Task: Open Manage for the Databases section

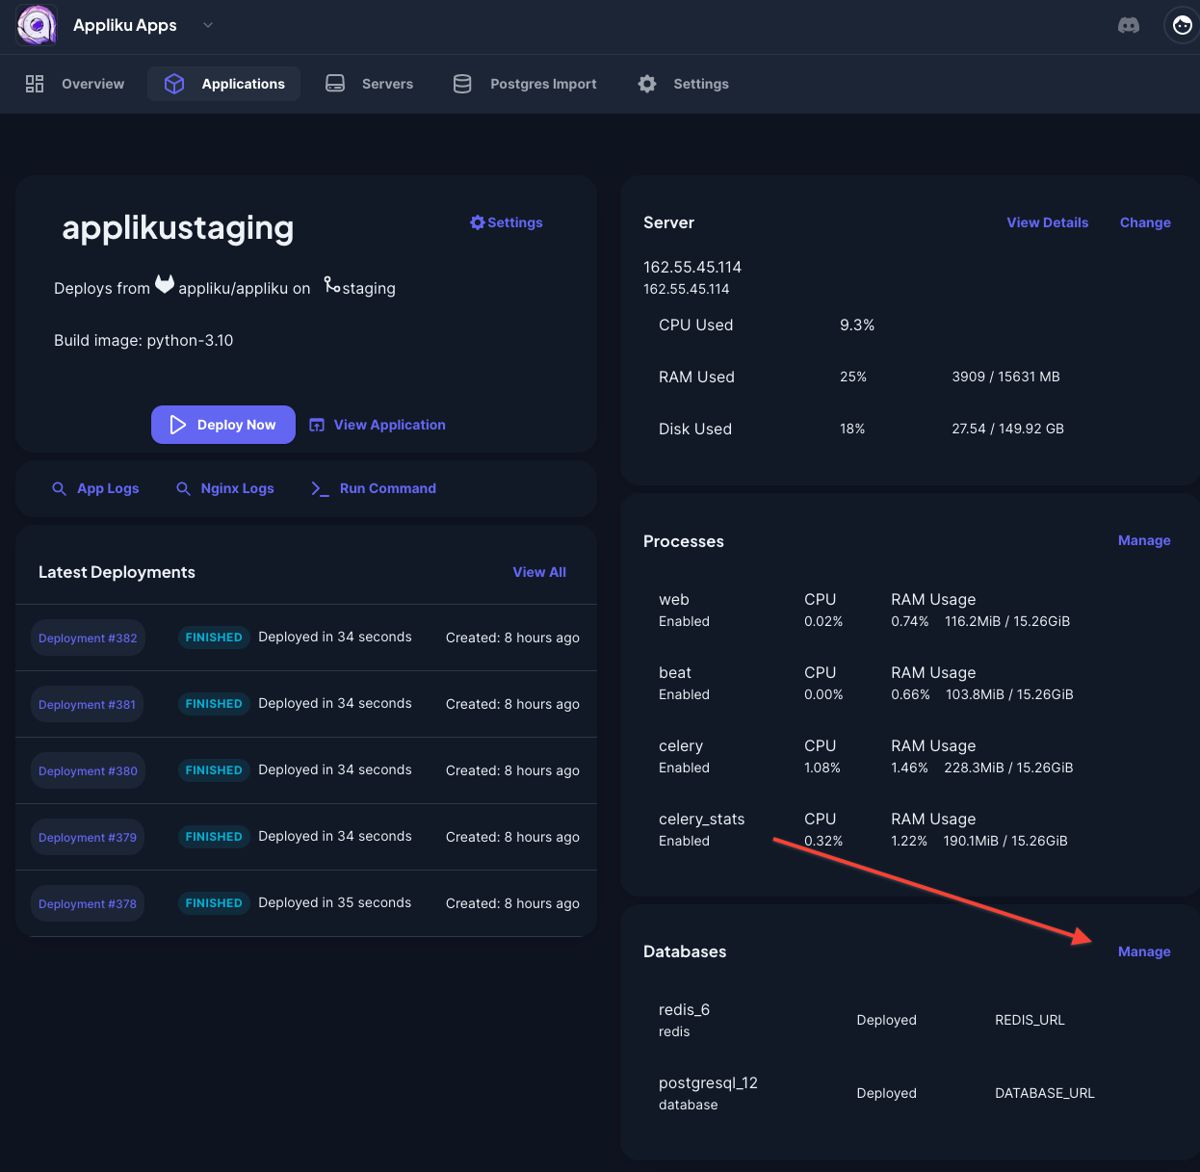Action: (x=1144, y=951)
